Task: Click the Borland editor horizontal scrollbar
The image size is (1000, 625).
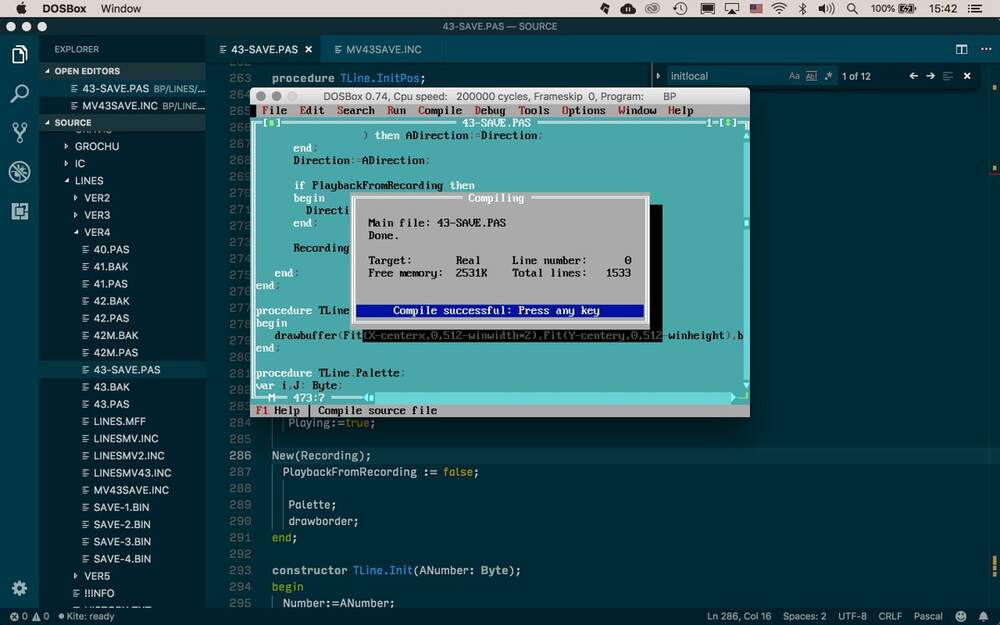Action: tap(550, 397)
